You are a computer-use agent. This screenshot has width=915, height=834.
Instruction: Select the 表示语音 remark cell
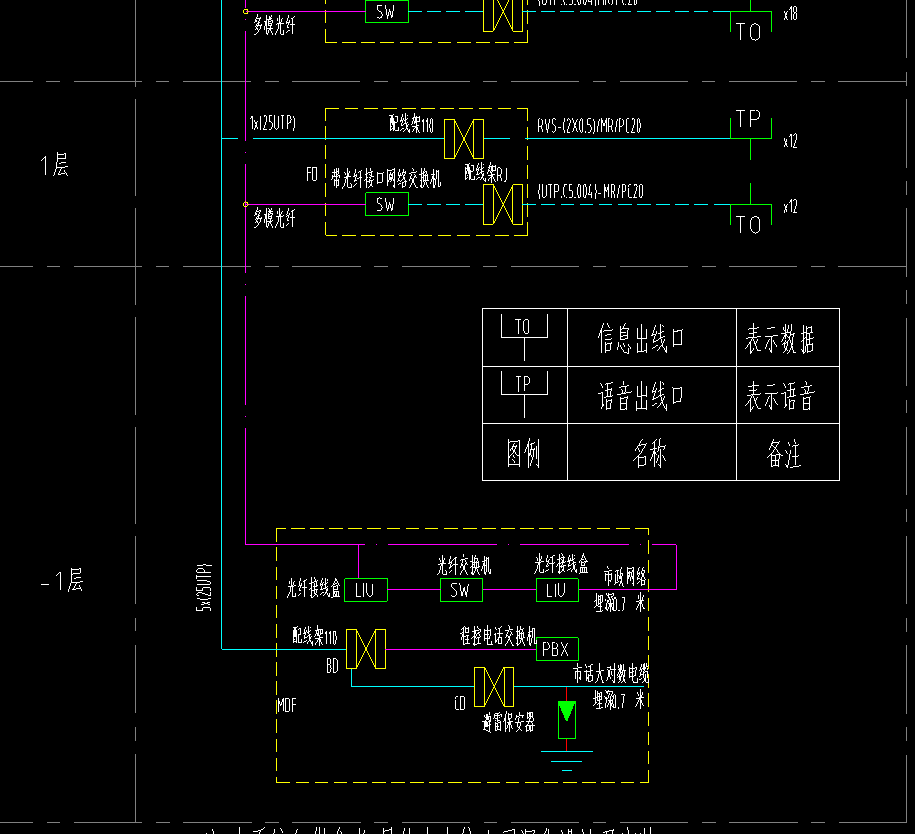click(788, 395)
